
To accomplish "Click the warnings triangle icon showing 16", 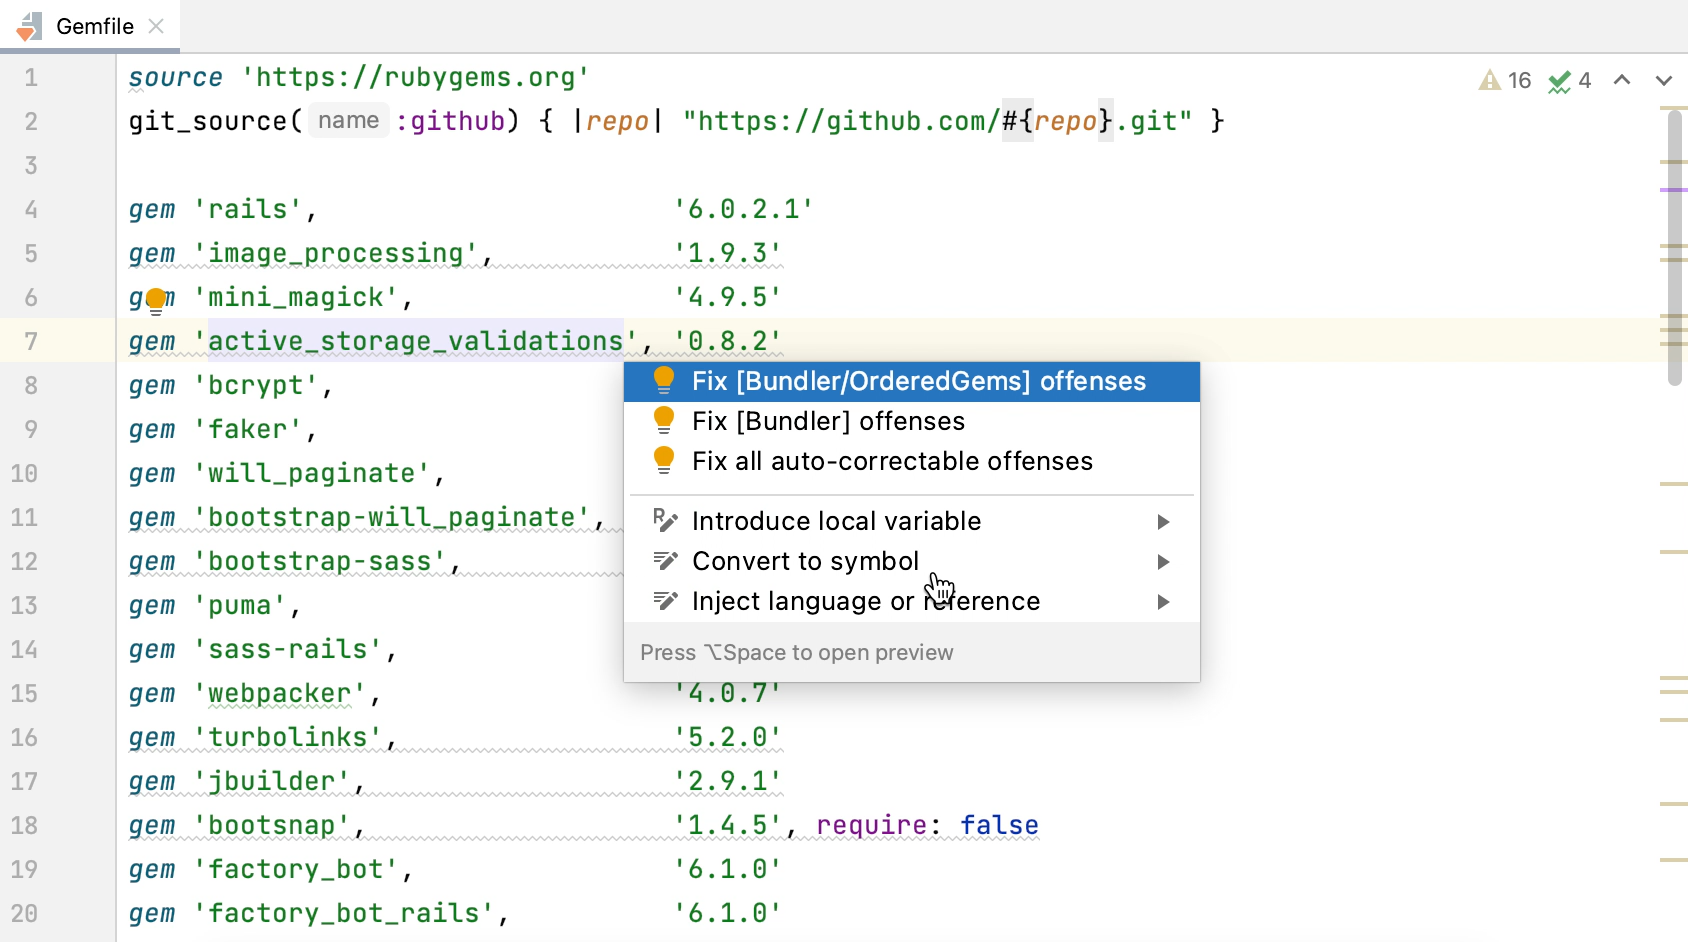I will 1490,81.
